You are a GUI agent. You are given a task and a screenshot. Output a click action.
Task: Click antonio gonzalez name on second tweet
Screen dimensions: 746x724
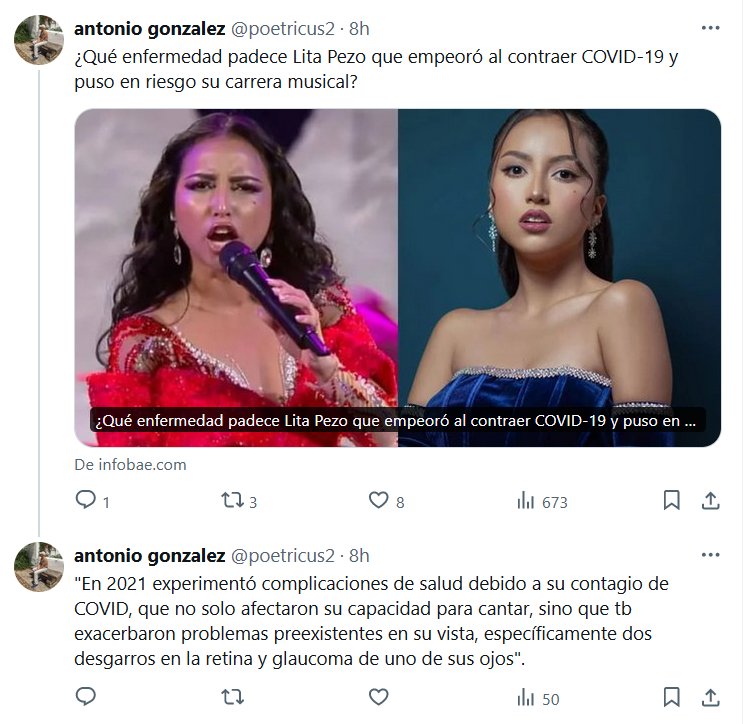pyautogui.click(x=149, y=555)
